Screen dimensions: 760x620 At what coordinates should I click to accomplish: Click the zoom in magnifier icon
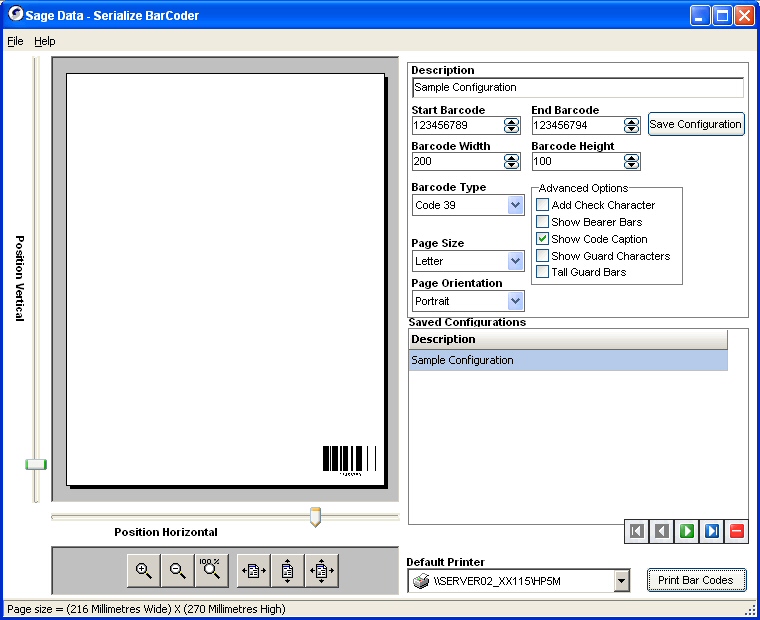(x=143, y=571)
